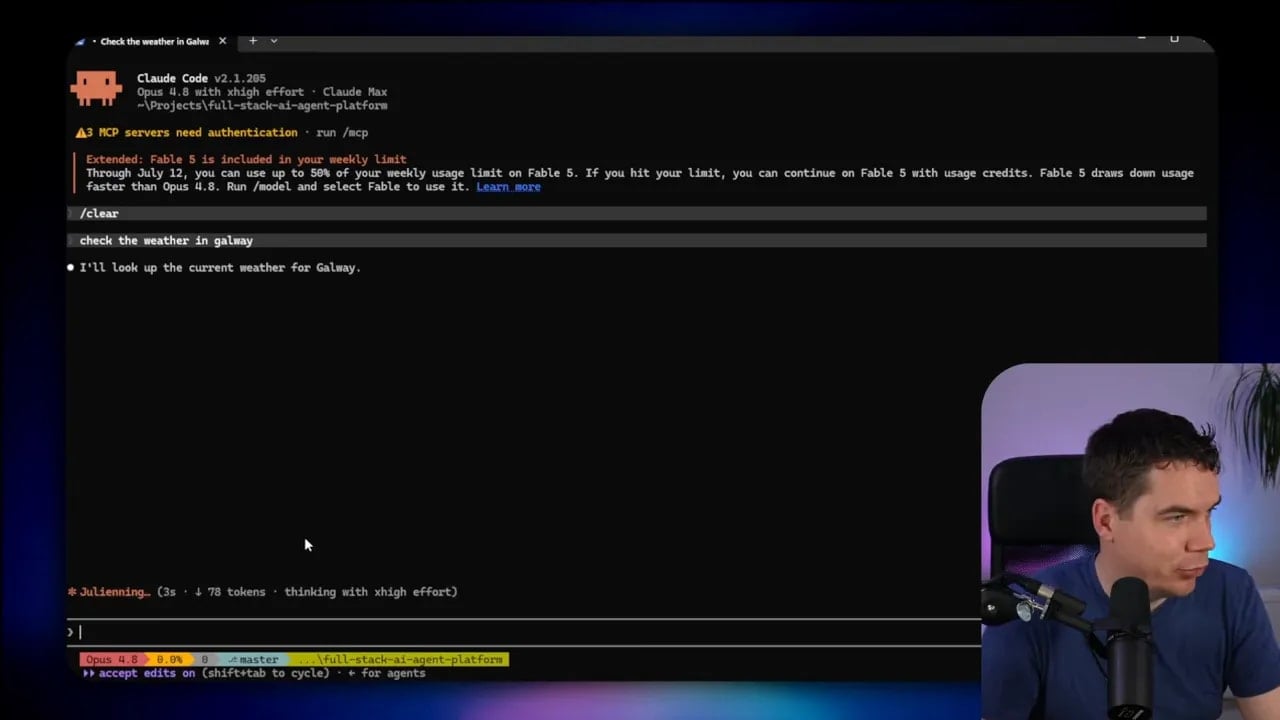
Task: Click the '3 MCP servers need authentication' text
Action: (x=192, y=132)
